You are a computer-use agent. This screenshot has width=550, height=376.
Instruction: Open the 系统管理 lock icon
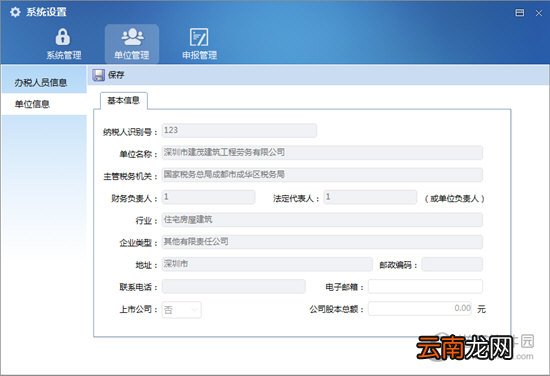pyautogui.click(x=63, y=36)
